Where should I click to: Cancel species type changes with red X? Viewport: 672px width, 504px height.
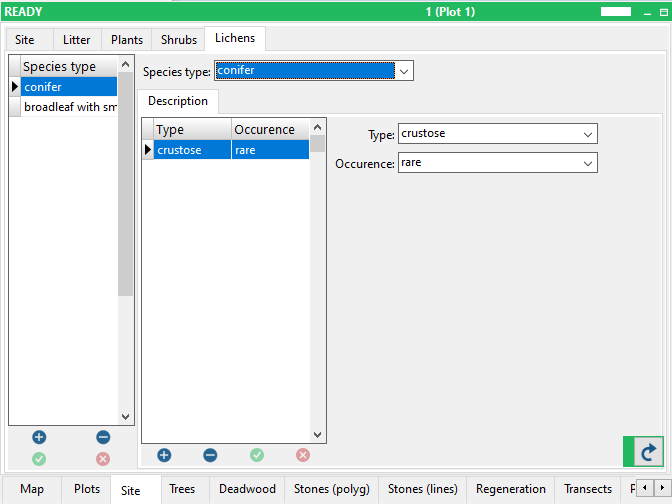[x=103, y=459]
